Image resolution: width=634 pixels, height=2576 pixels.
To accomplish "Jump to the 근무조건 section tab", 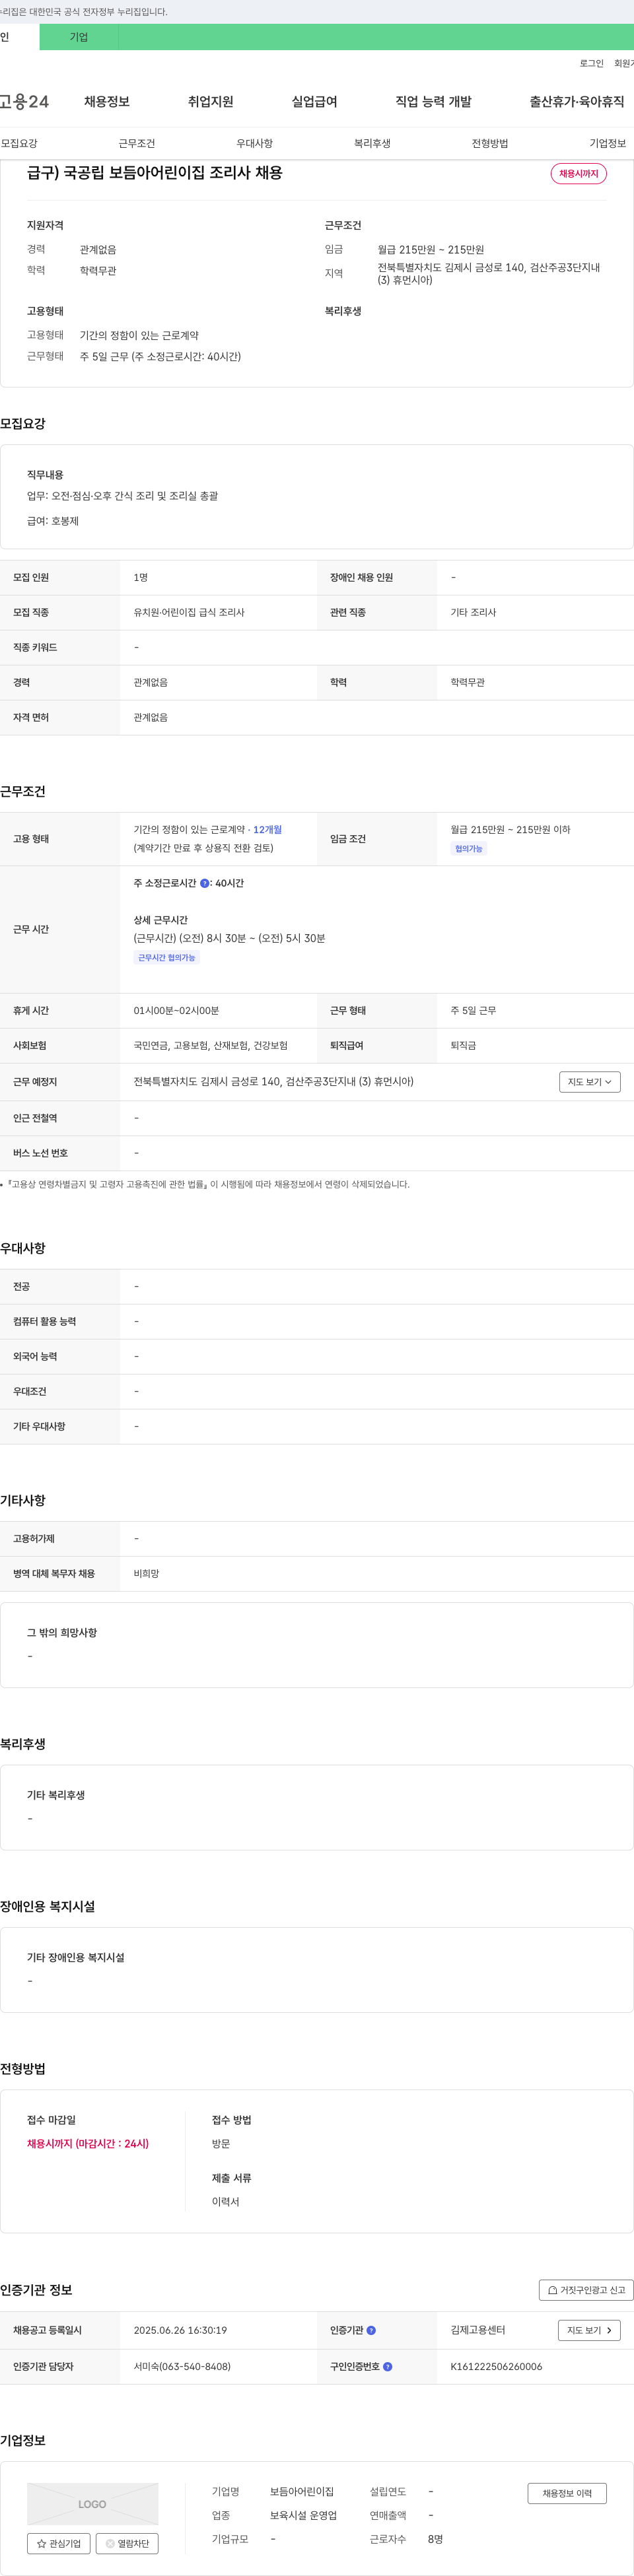I will [137, 143].
